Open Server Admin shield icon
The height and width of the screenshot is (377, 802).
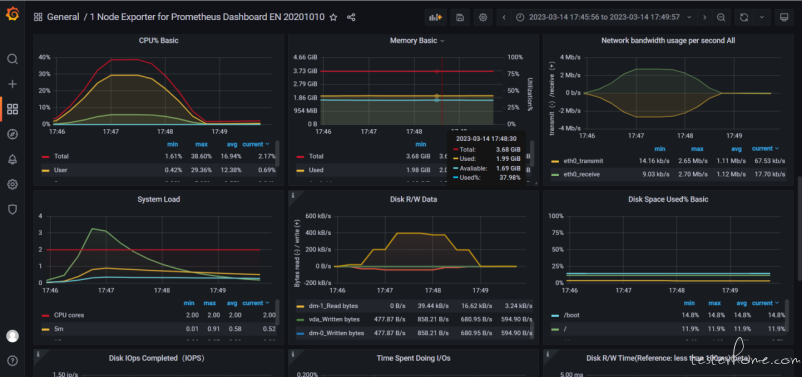[12, 209]
